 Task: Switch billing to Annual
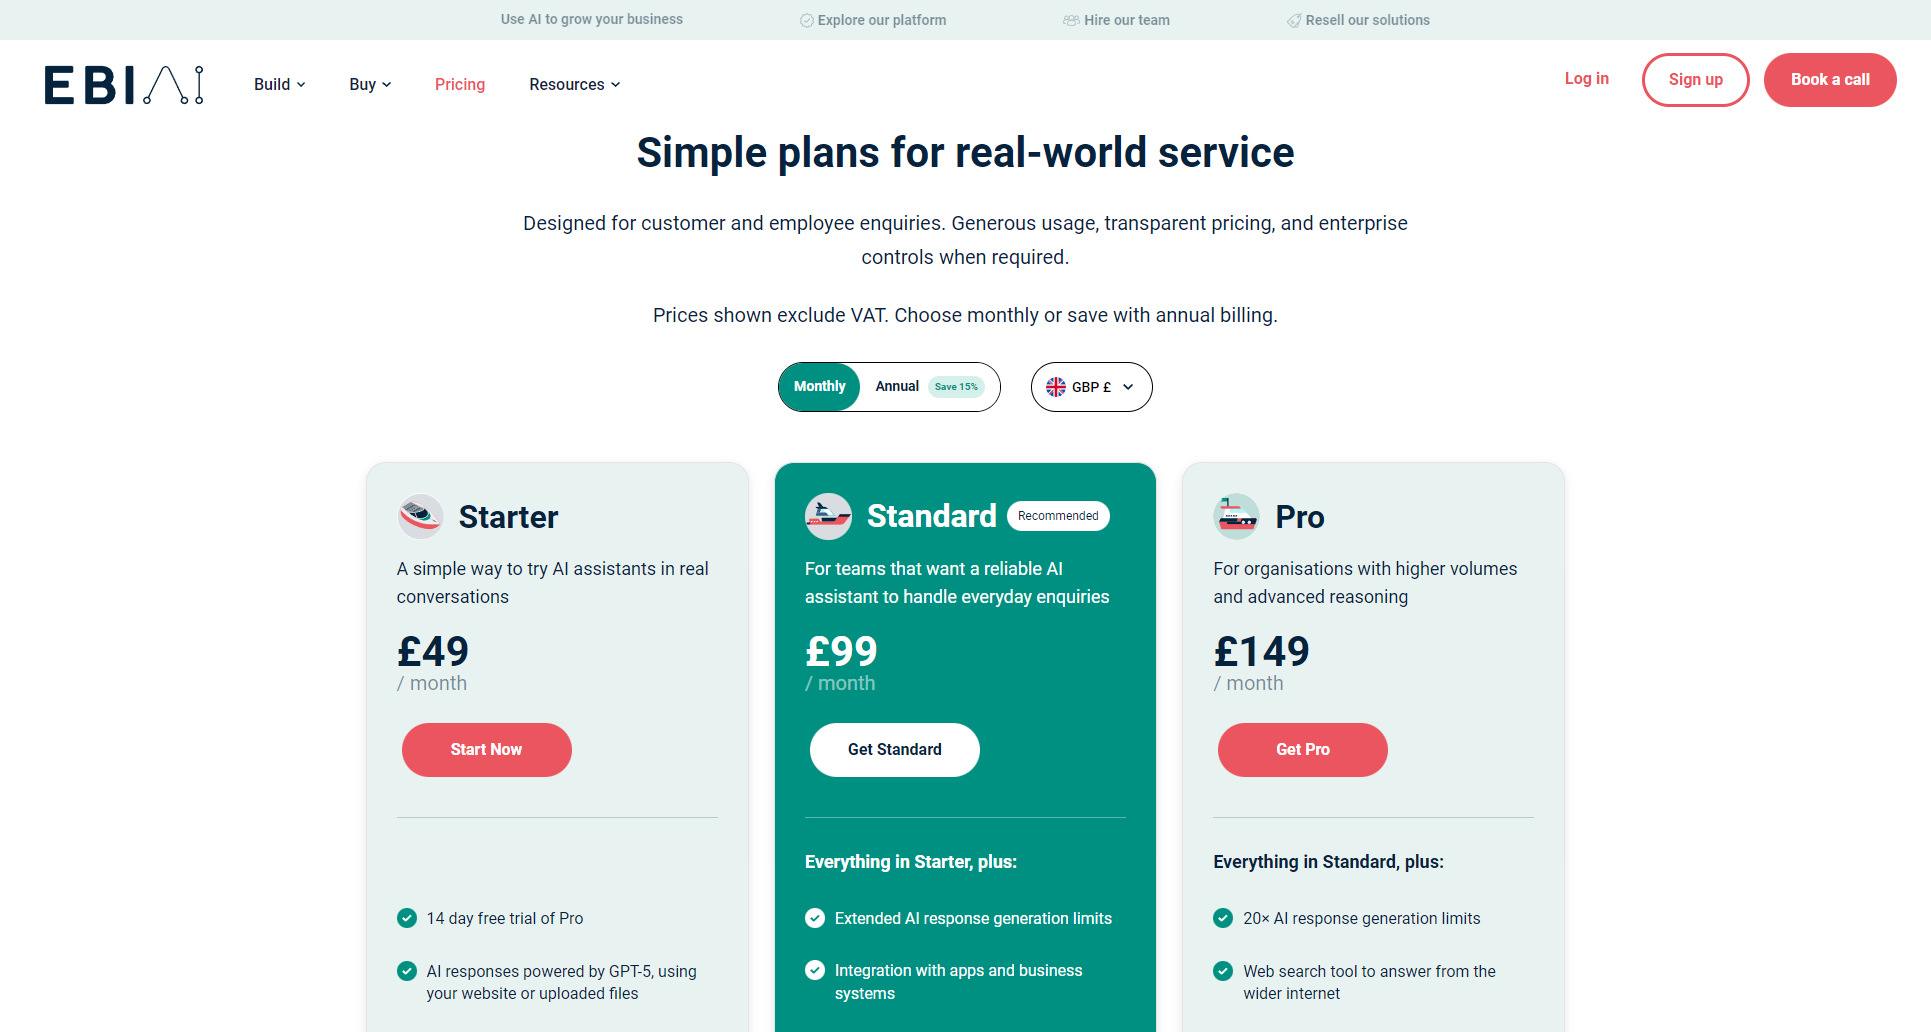click(x=897, y=387)
